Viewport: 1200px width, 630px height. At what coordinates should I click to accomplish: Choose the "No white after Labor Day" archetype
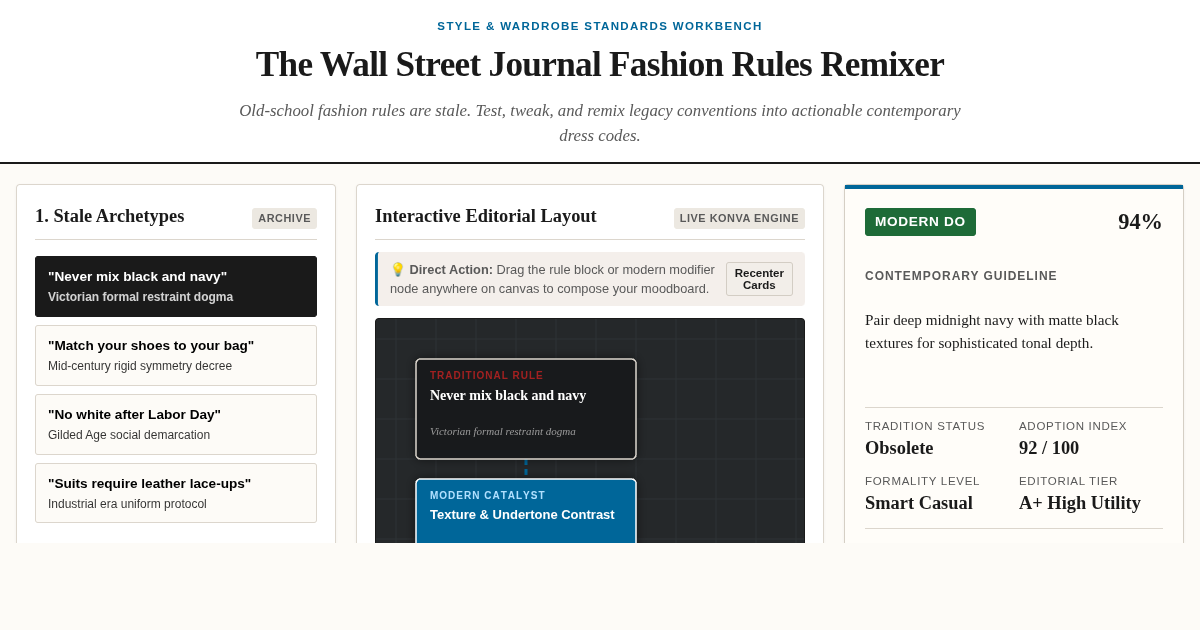[x=176, y=424]
